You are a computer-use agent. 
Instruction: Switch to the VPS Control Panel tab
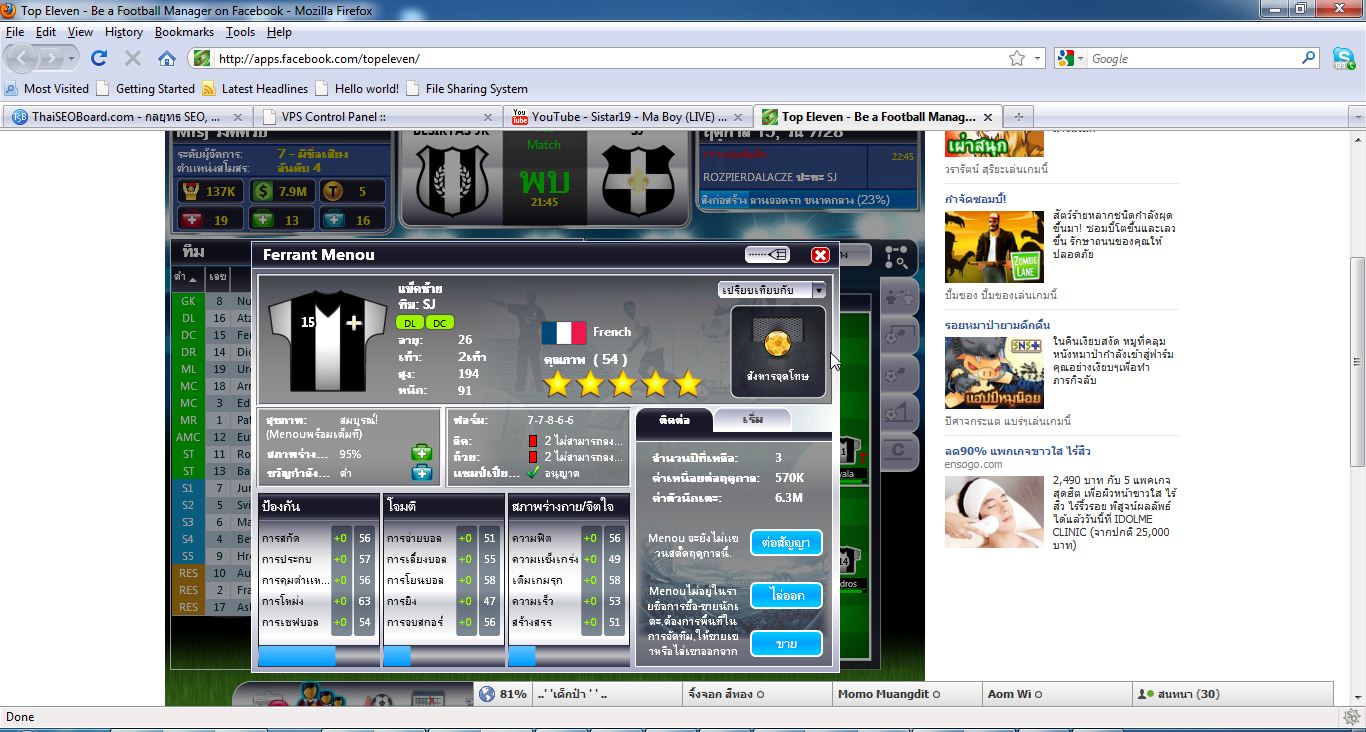tap(376, 117)
